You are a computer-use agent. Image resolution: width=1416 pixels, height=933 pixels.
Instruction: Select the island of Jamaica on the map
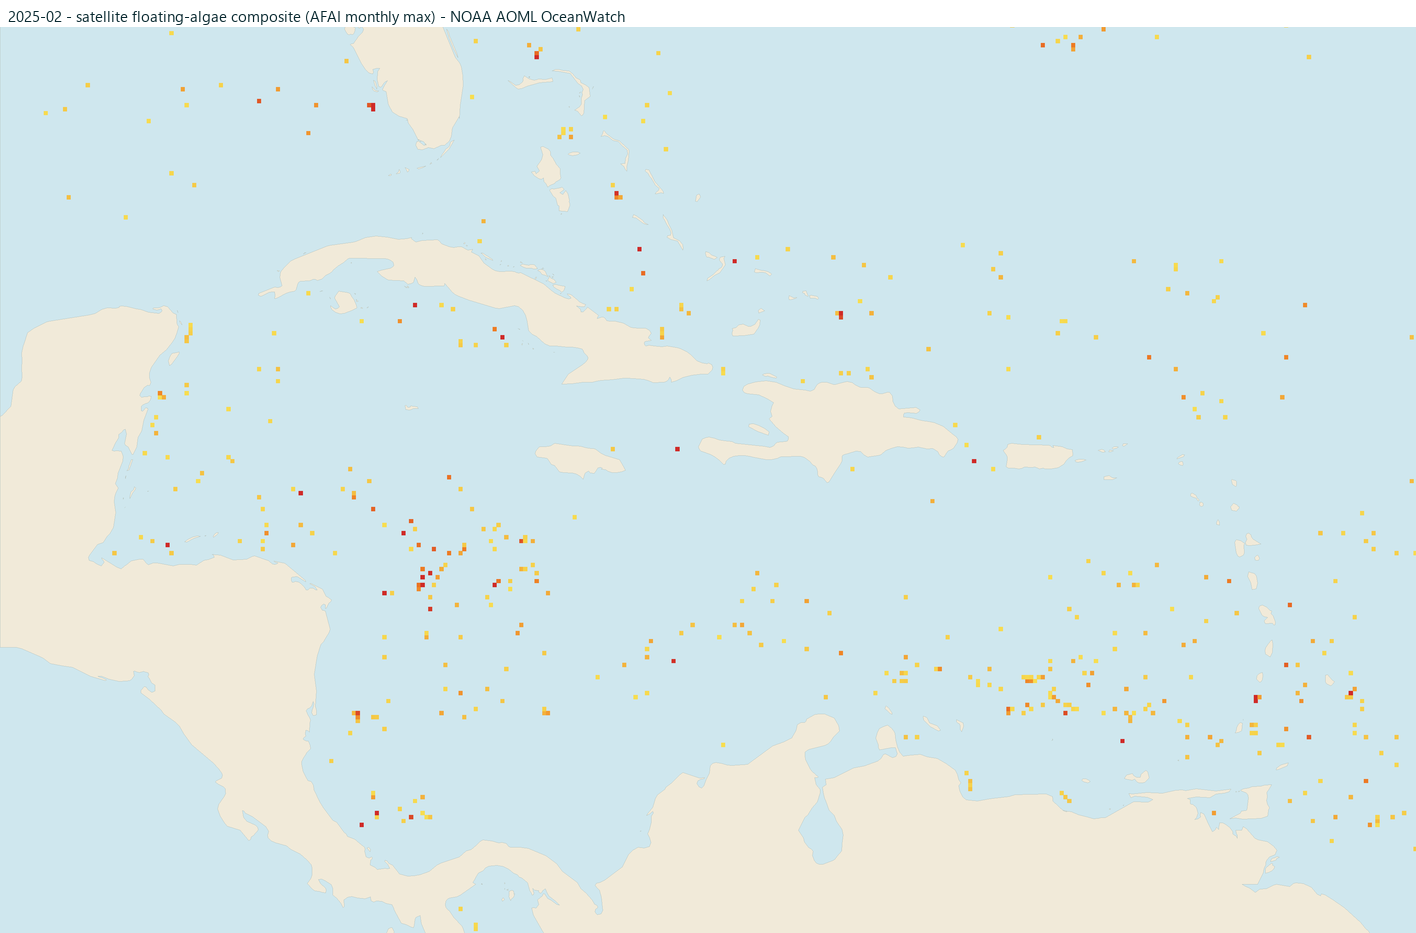pyautogui.click(x=580, y=459)
